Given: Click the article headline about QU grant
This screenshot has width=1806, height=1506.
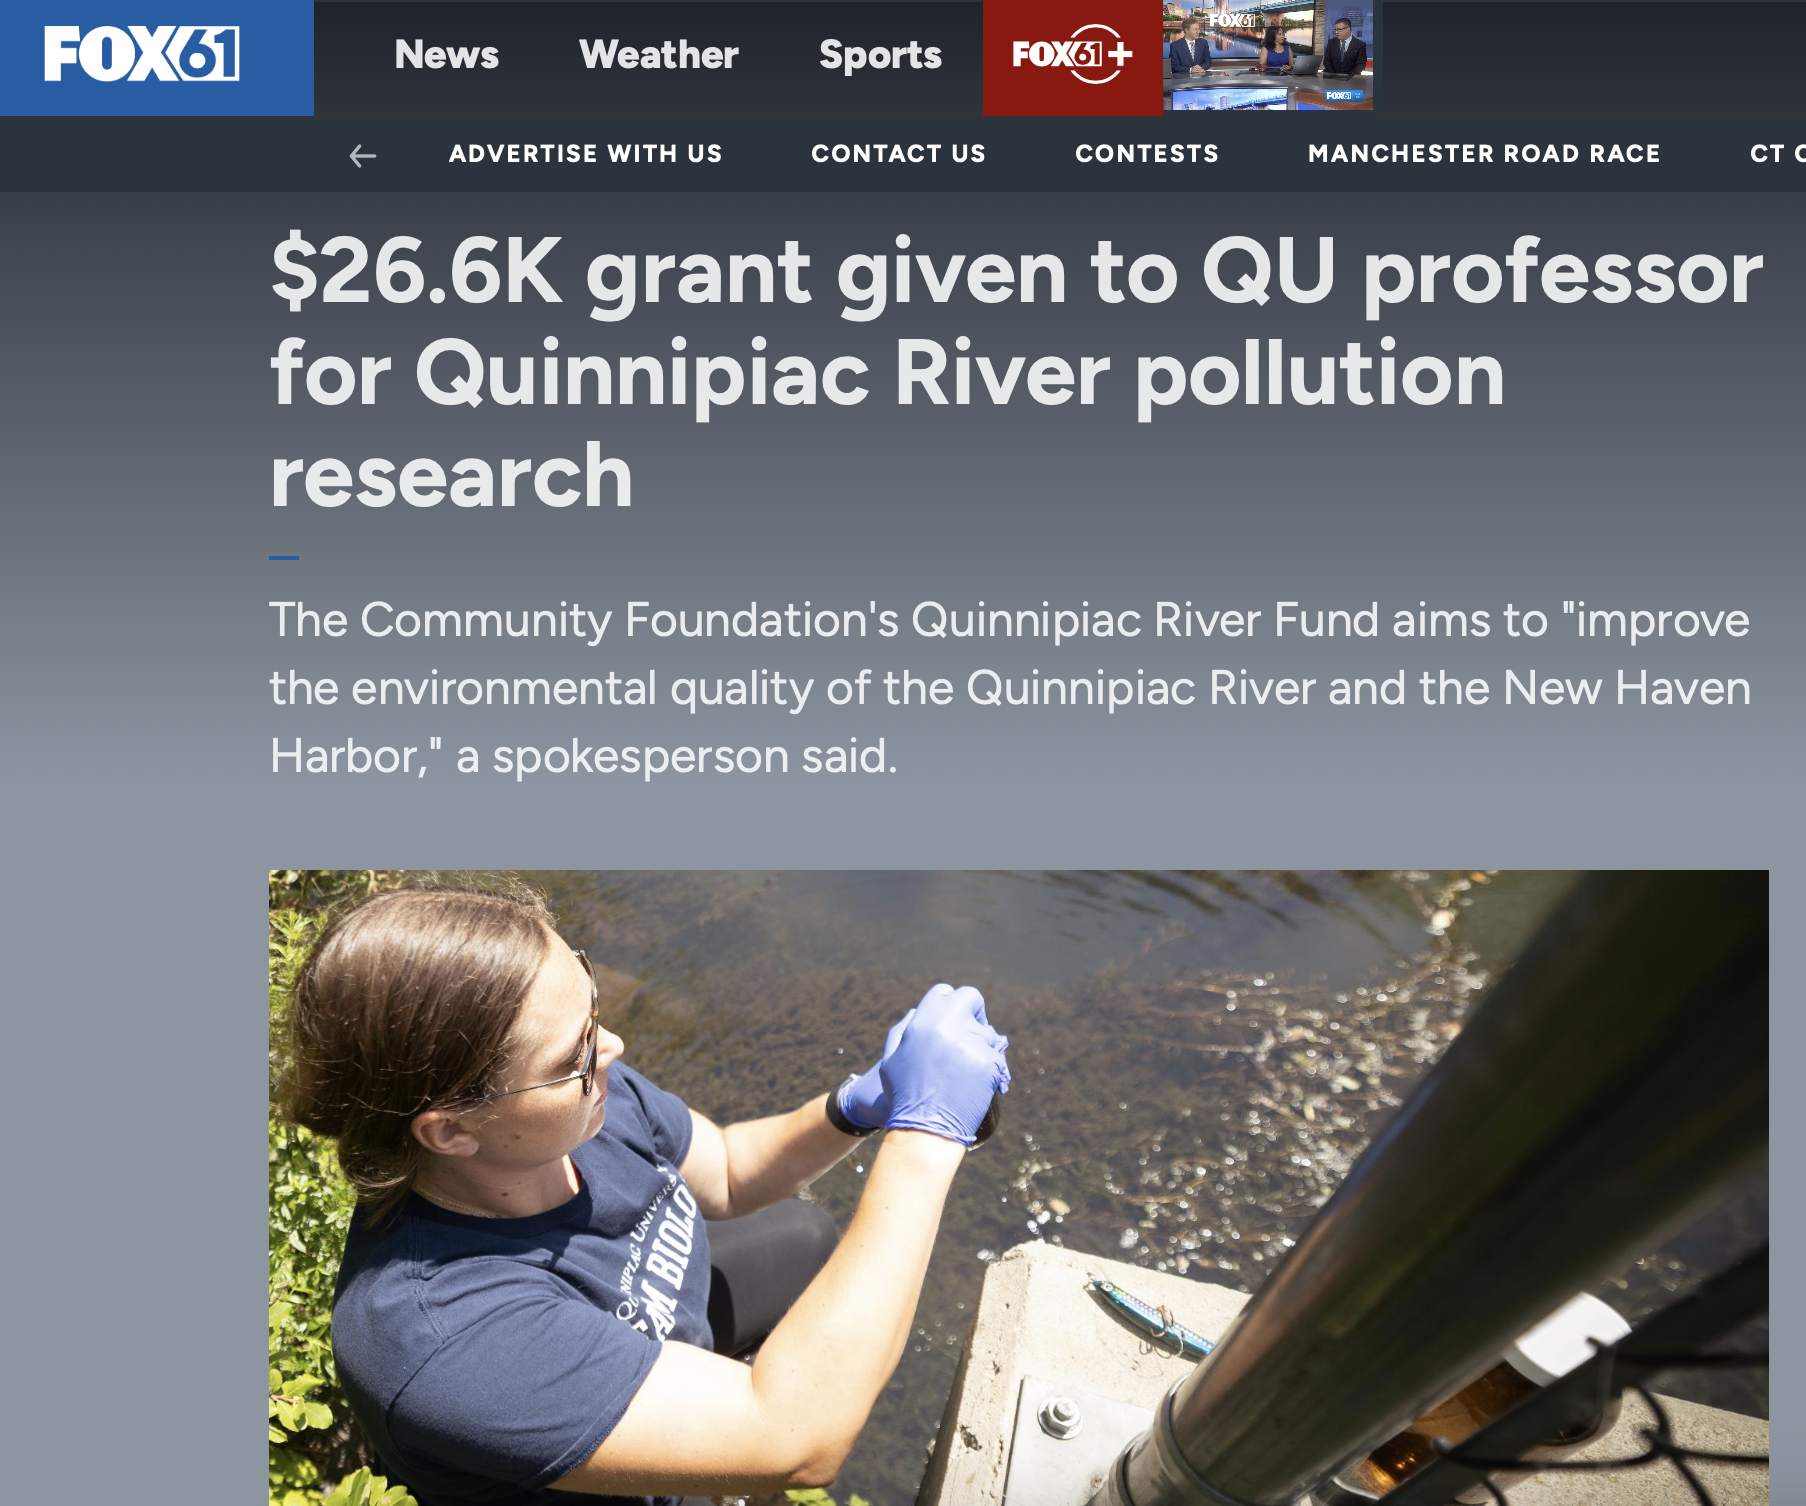Looking at the screenshot, I should click(x=1016, y=373).
